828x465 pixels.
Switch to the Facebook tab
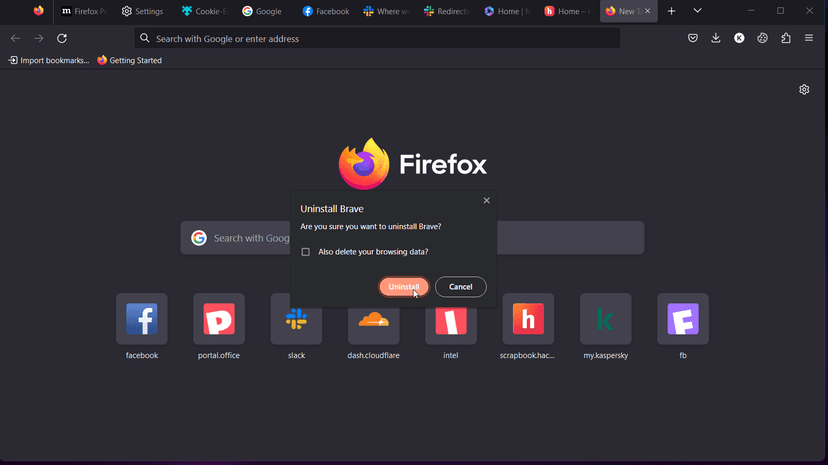326,11
